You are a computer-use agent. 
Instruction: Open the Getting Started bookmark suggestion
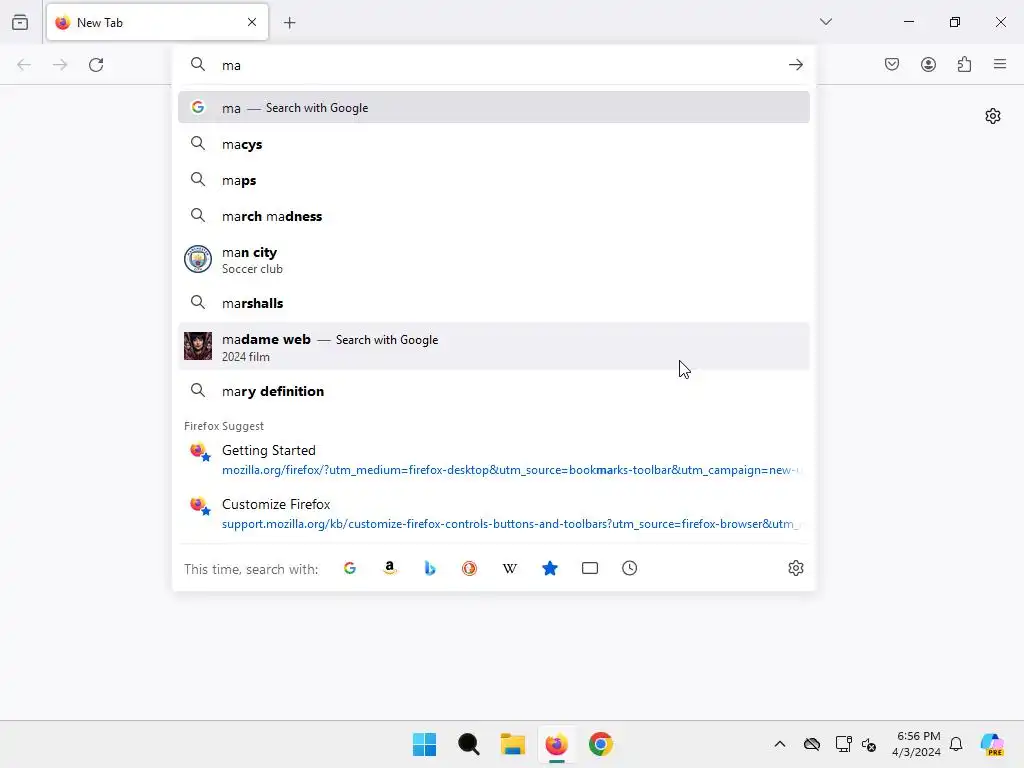pos(494,460)
